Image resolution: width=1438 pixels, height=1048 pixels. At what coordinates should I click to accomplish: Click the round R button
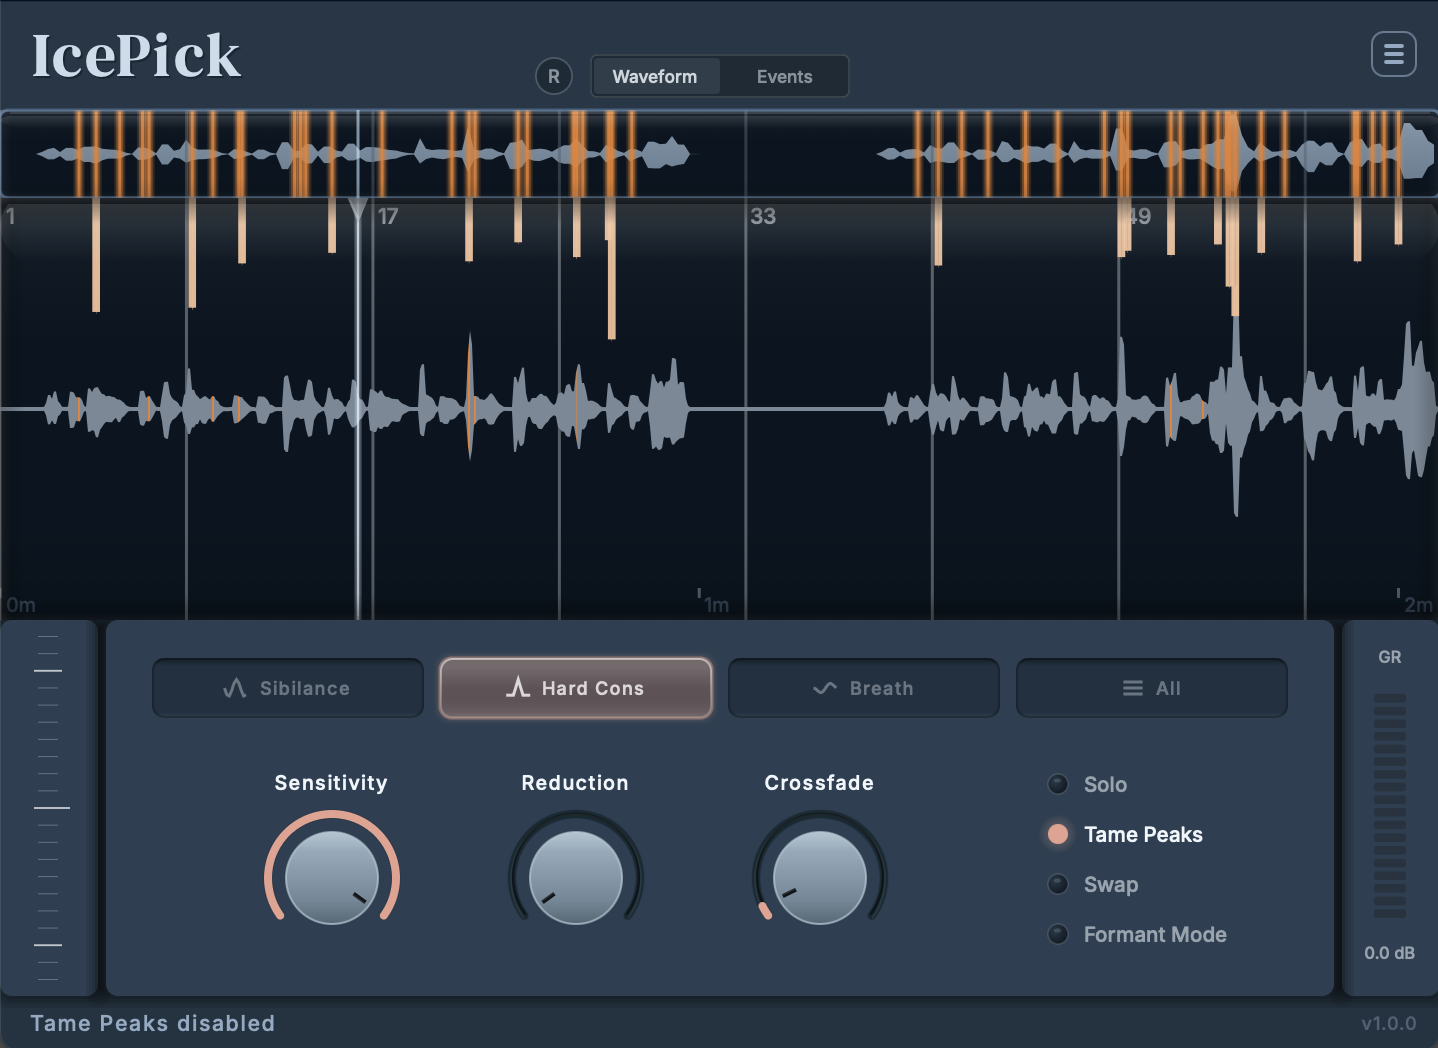554,76
